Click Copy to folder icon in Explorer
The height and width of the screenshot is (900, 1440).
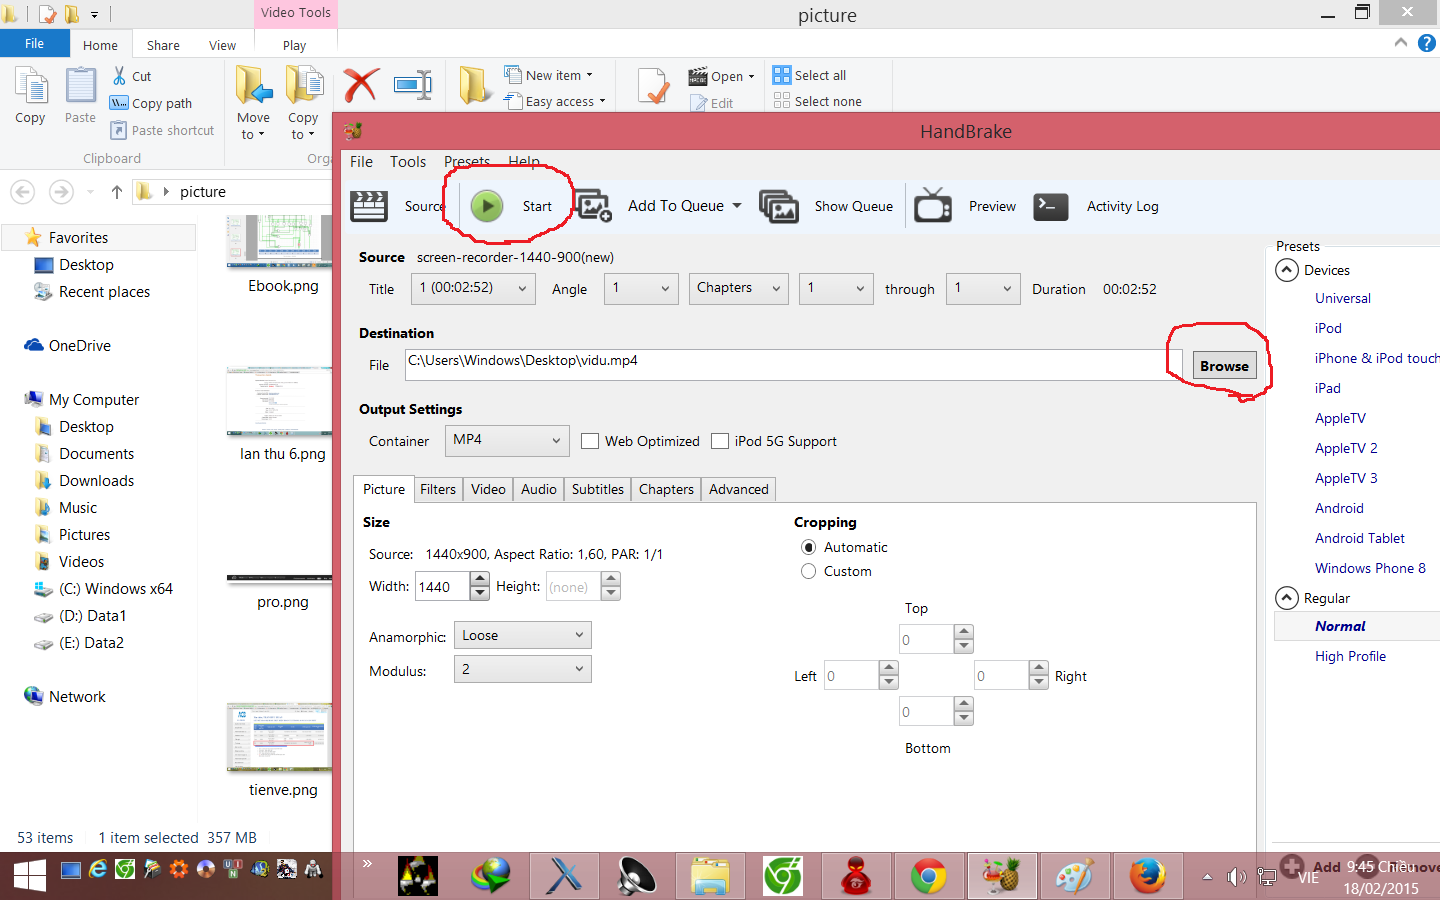tap(304, 85)
